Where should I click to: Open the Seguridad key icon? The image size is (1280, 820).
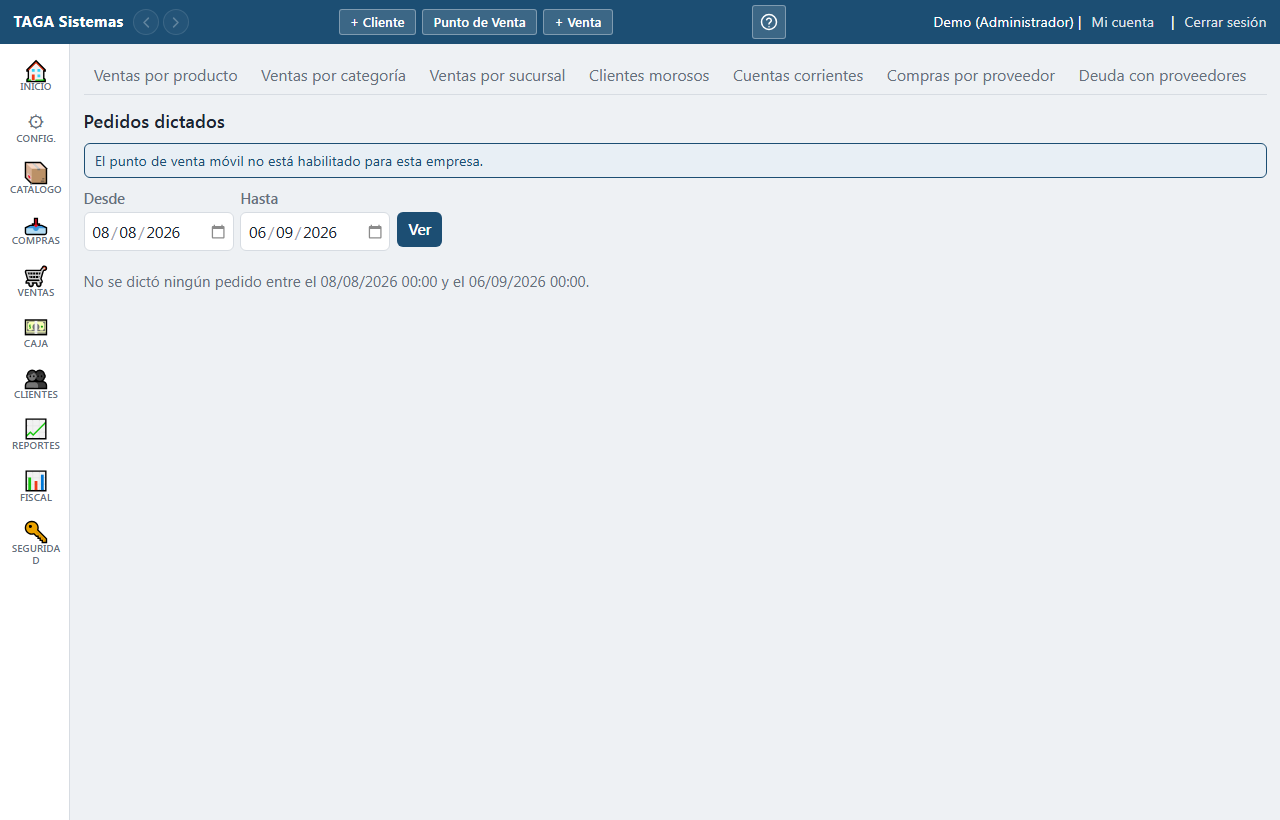(x=35, y=532)
